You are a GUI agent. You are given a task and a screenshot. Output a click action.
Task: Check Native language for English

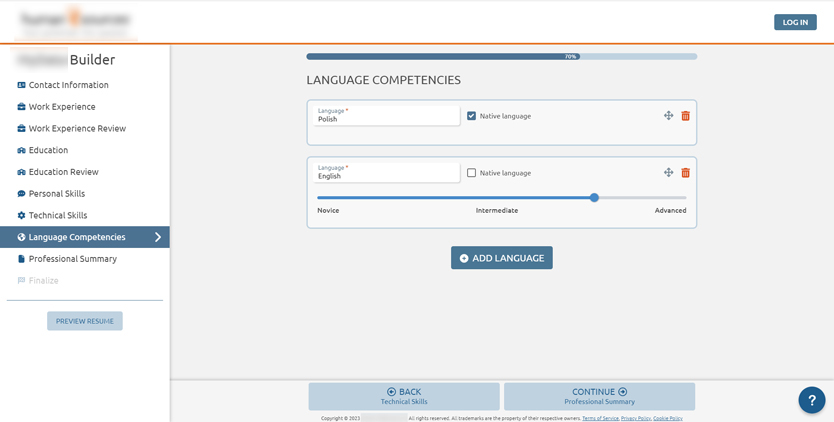[x=472, y=173]
